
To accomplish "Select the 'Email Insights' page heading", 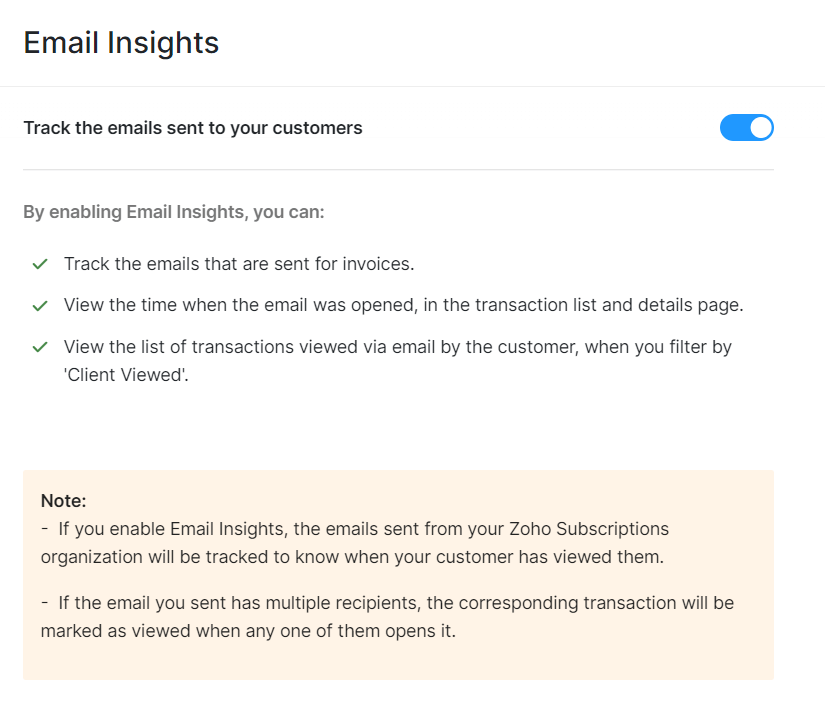I will point(120,42).
